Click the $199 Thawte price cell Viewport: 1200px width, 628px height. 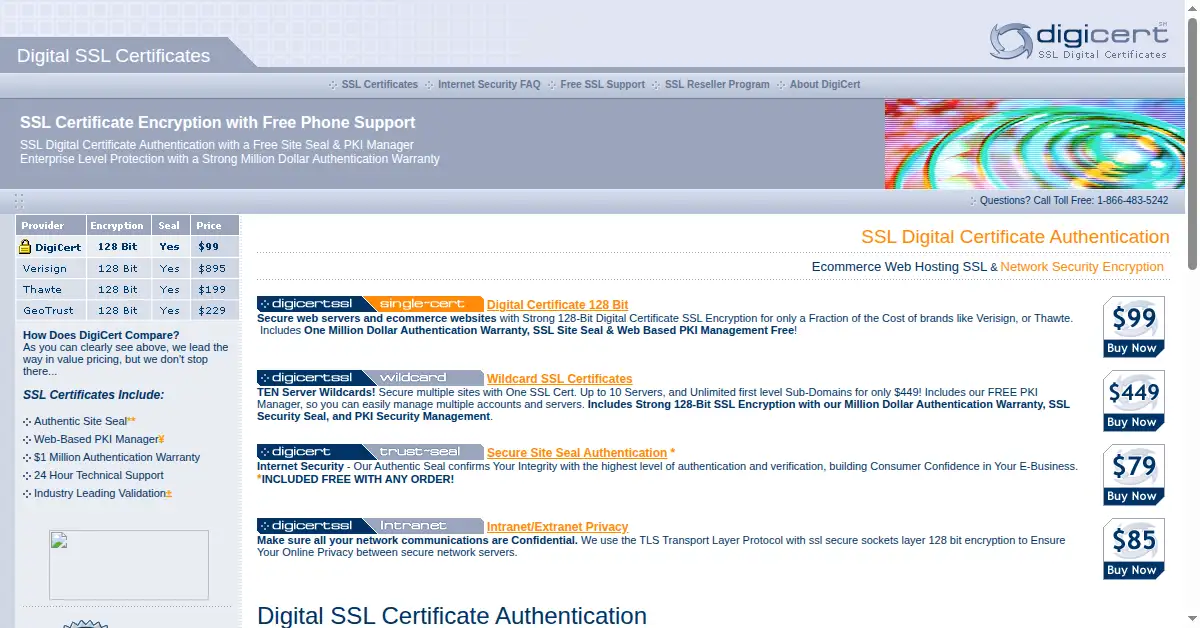click(x=216, y=289)
